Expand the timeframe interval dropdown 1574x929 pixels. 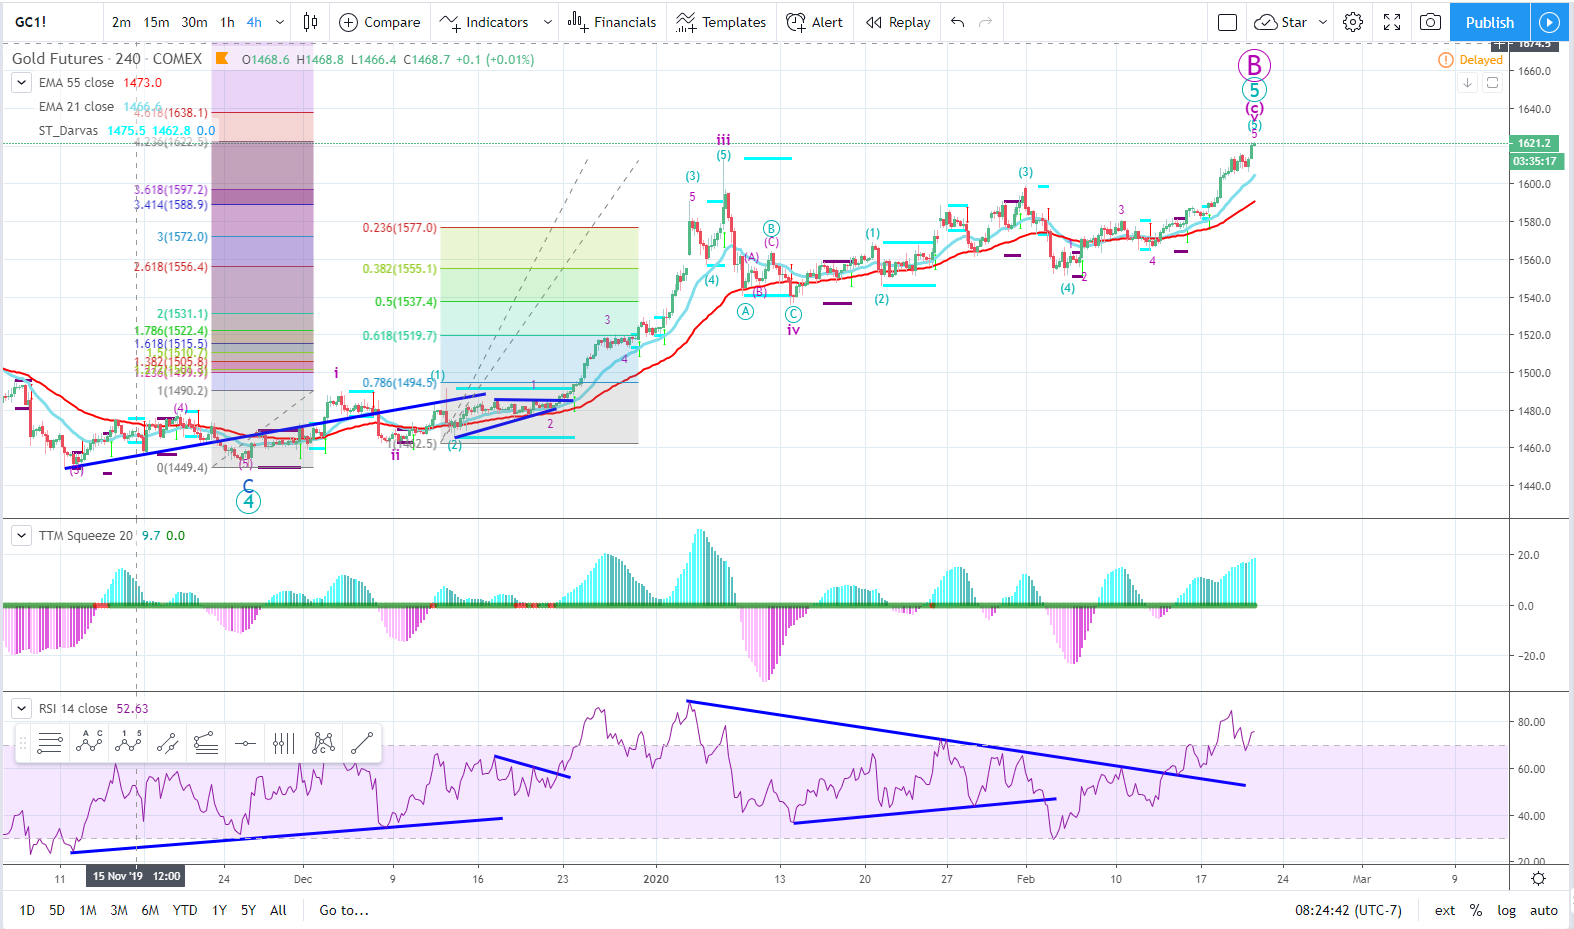click(280, 22)
